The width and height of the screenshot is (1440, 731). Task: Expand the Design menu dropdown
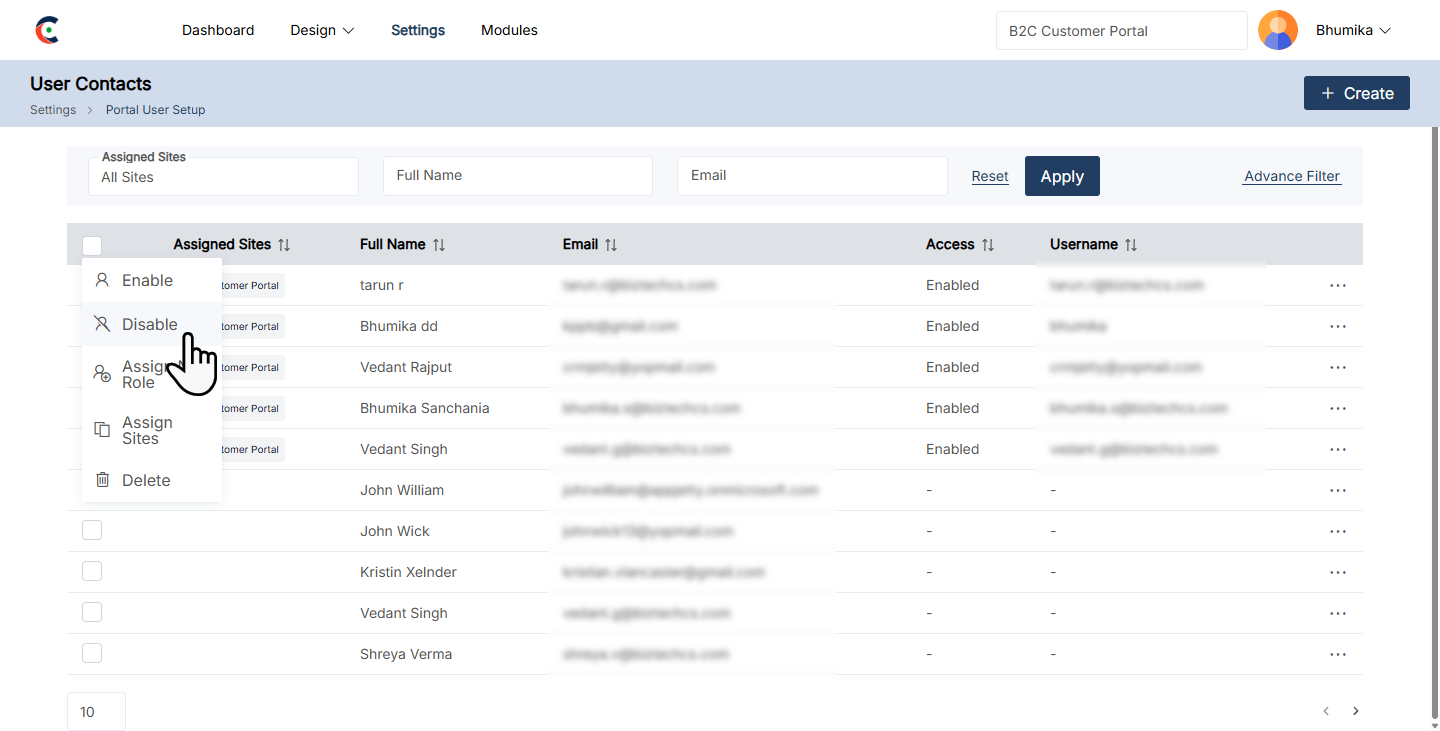coord(322,30)
